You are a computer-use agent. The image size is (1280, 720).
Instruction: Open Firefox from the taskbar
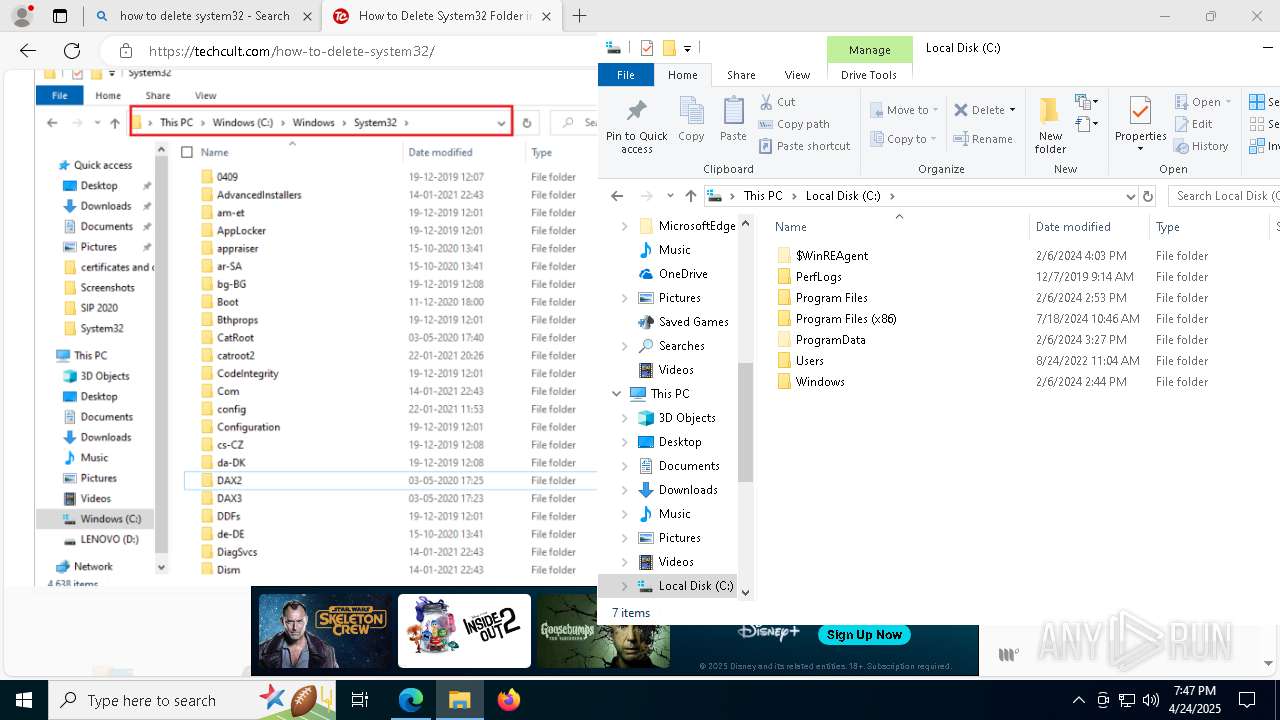click(x=509, y=700)
